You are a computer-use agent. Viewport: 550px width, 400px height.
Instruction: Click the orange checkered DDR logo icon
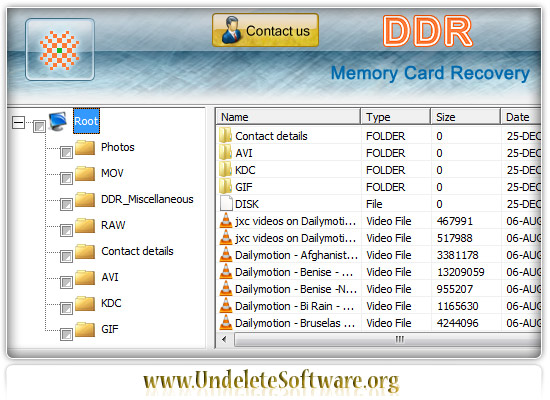click(x=60, y=50)
